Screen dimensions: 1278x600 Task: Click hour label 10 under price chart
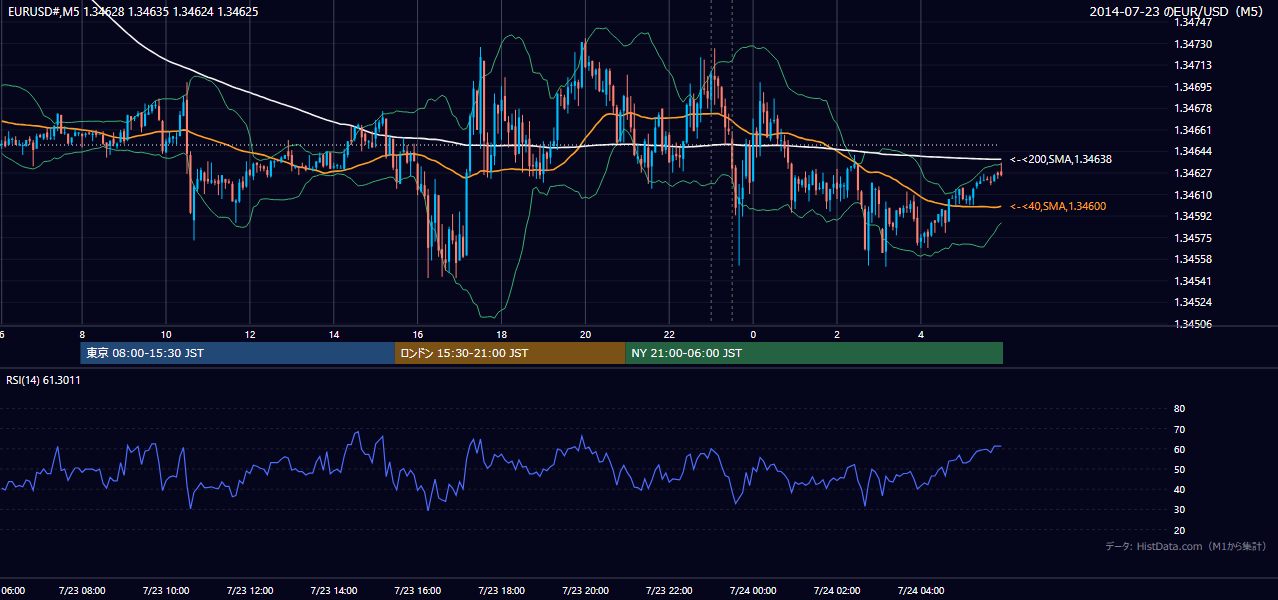click(x=166, y=334)
